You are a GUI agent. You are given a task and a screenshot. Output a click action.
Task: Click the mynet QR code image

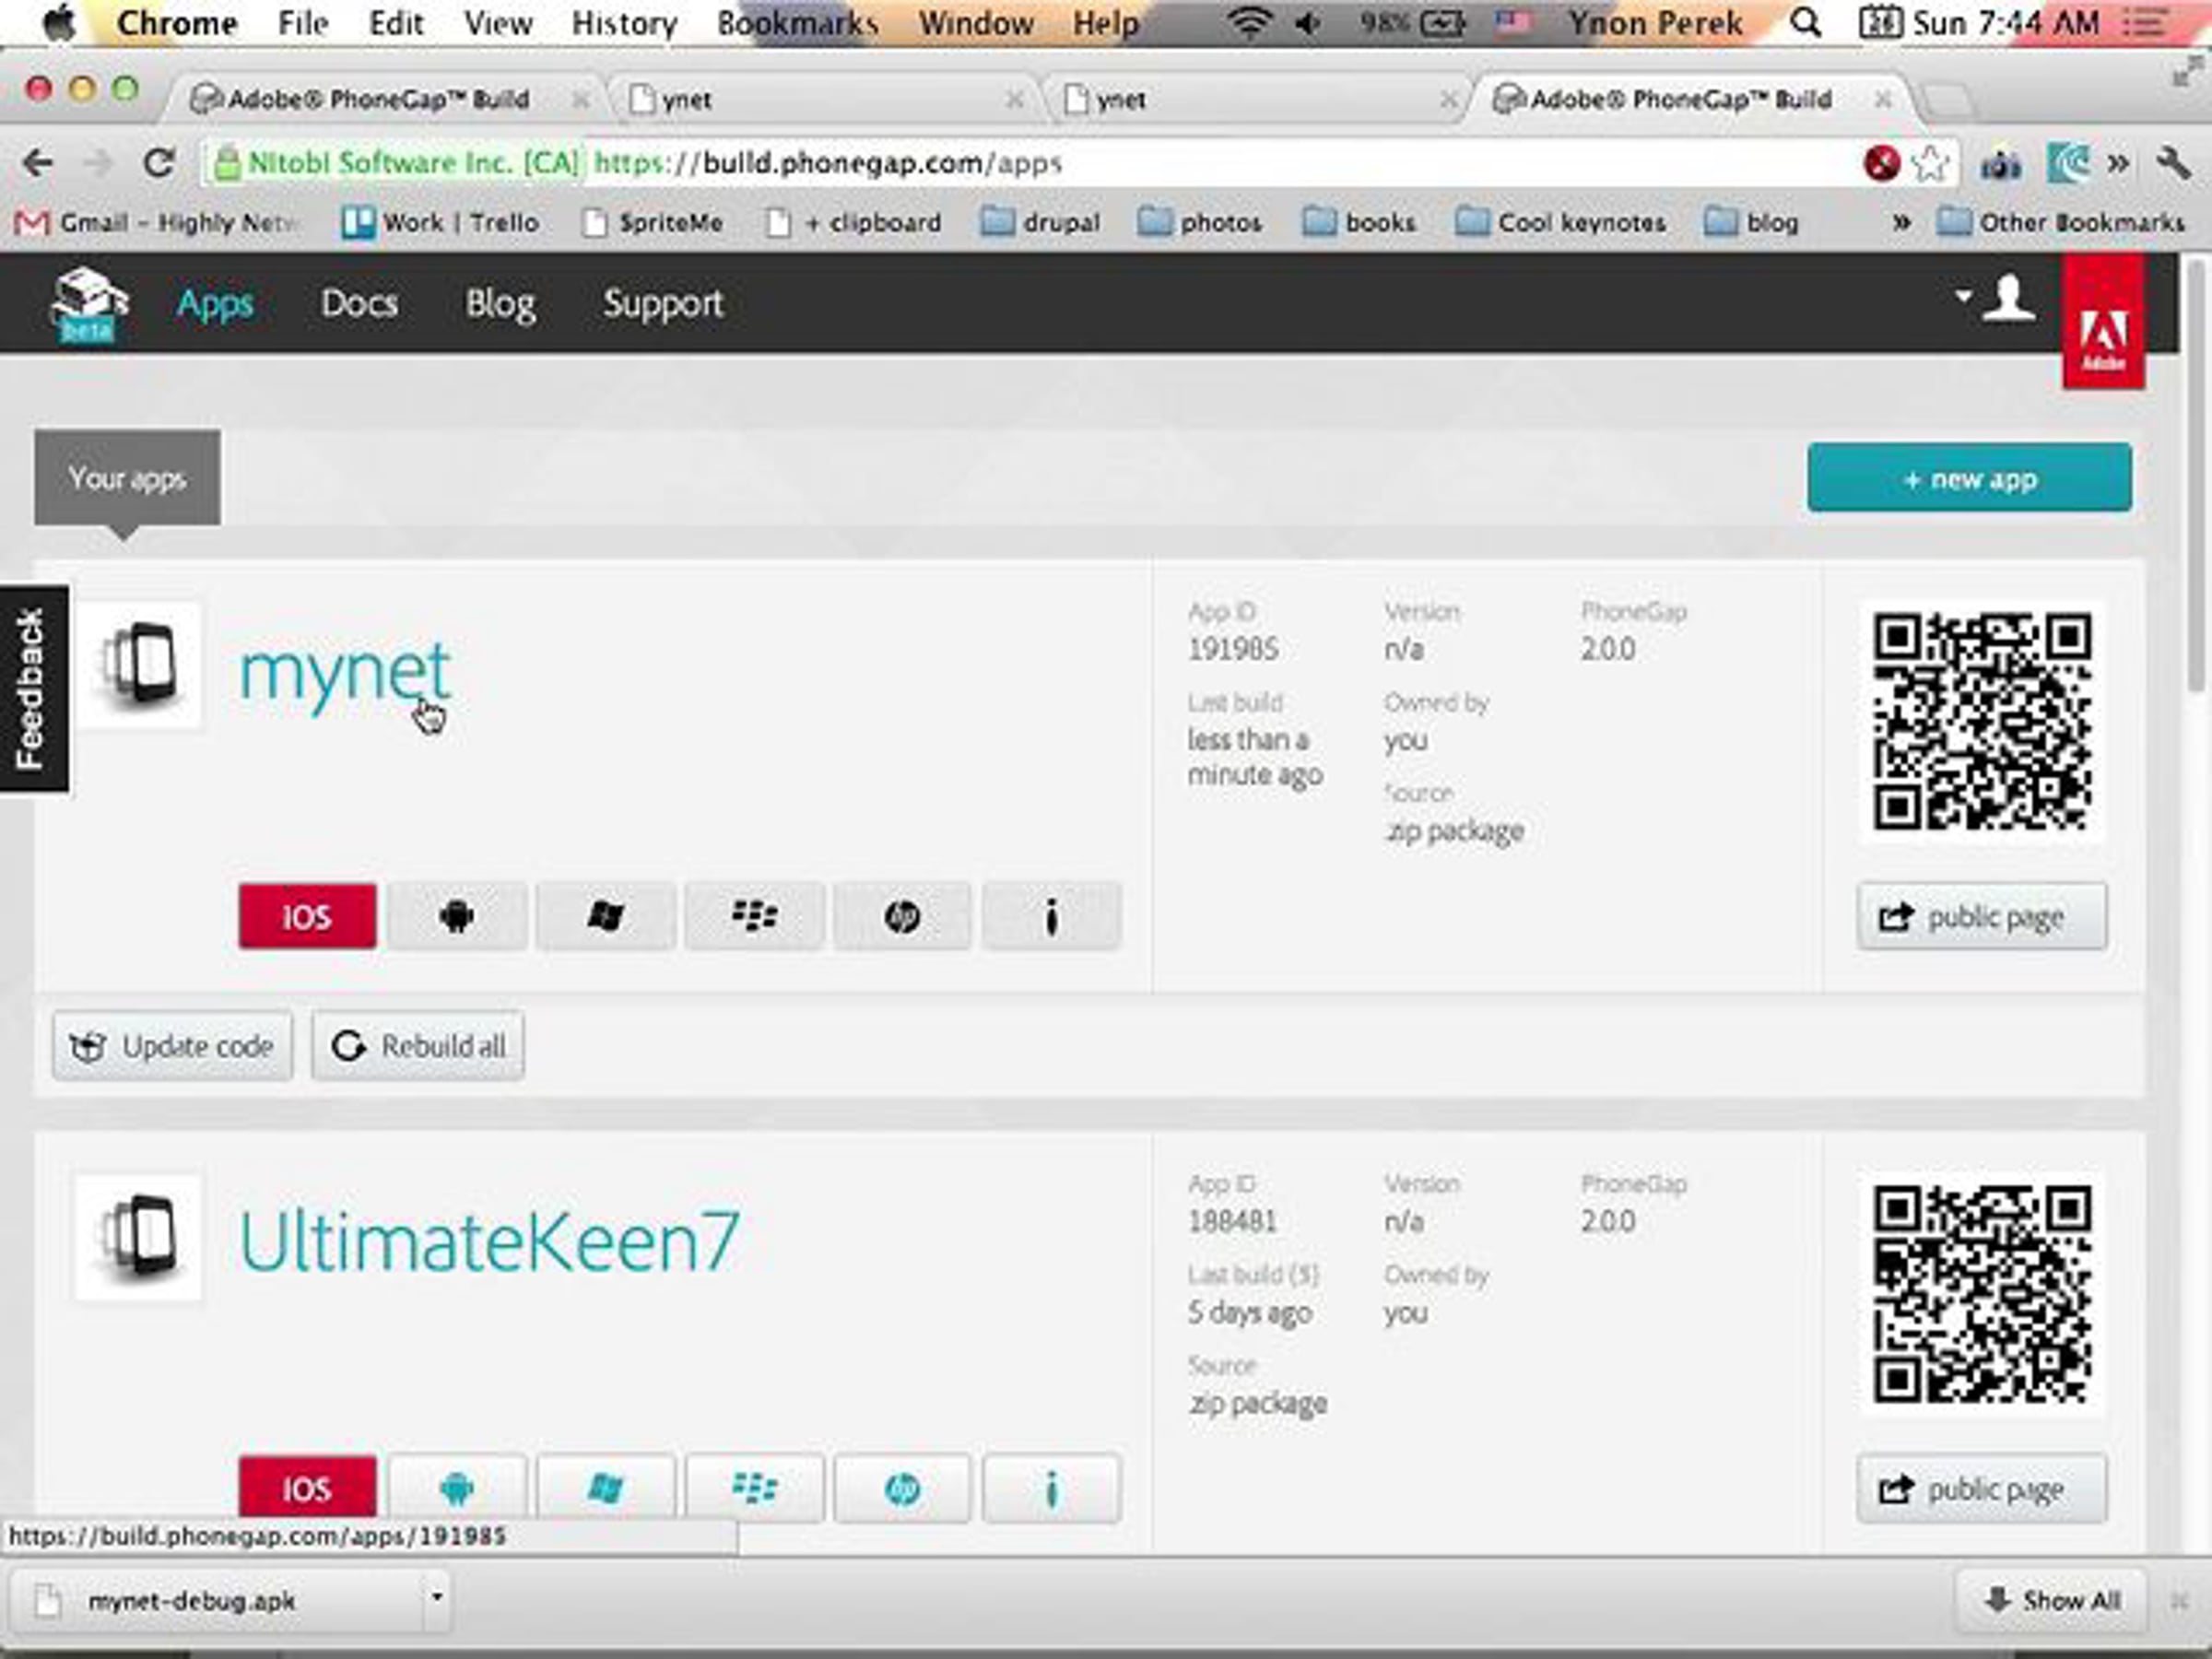[1982, 721]
